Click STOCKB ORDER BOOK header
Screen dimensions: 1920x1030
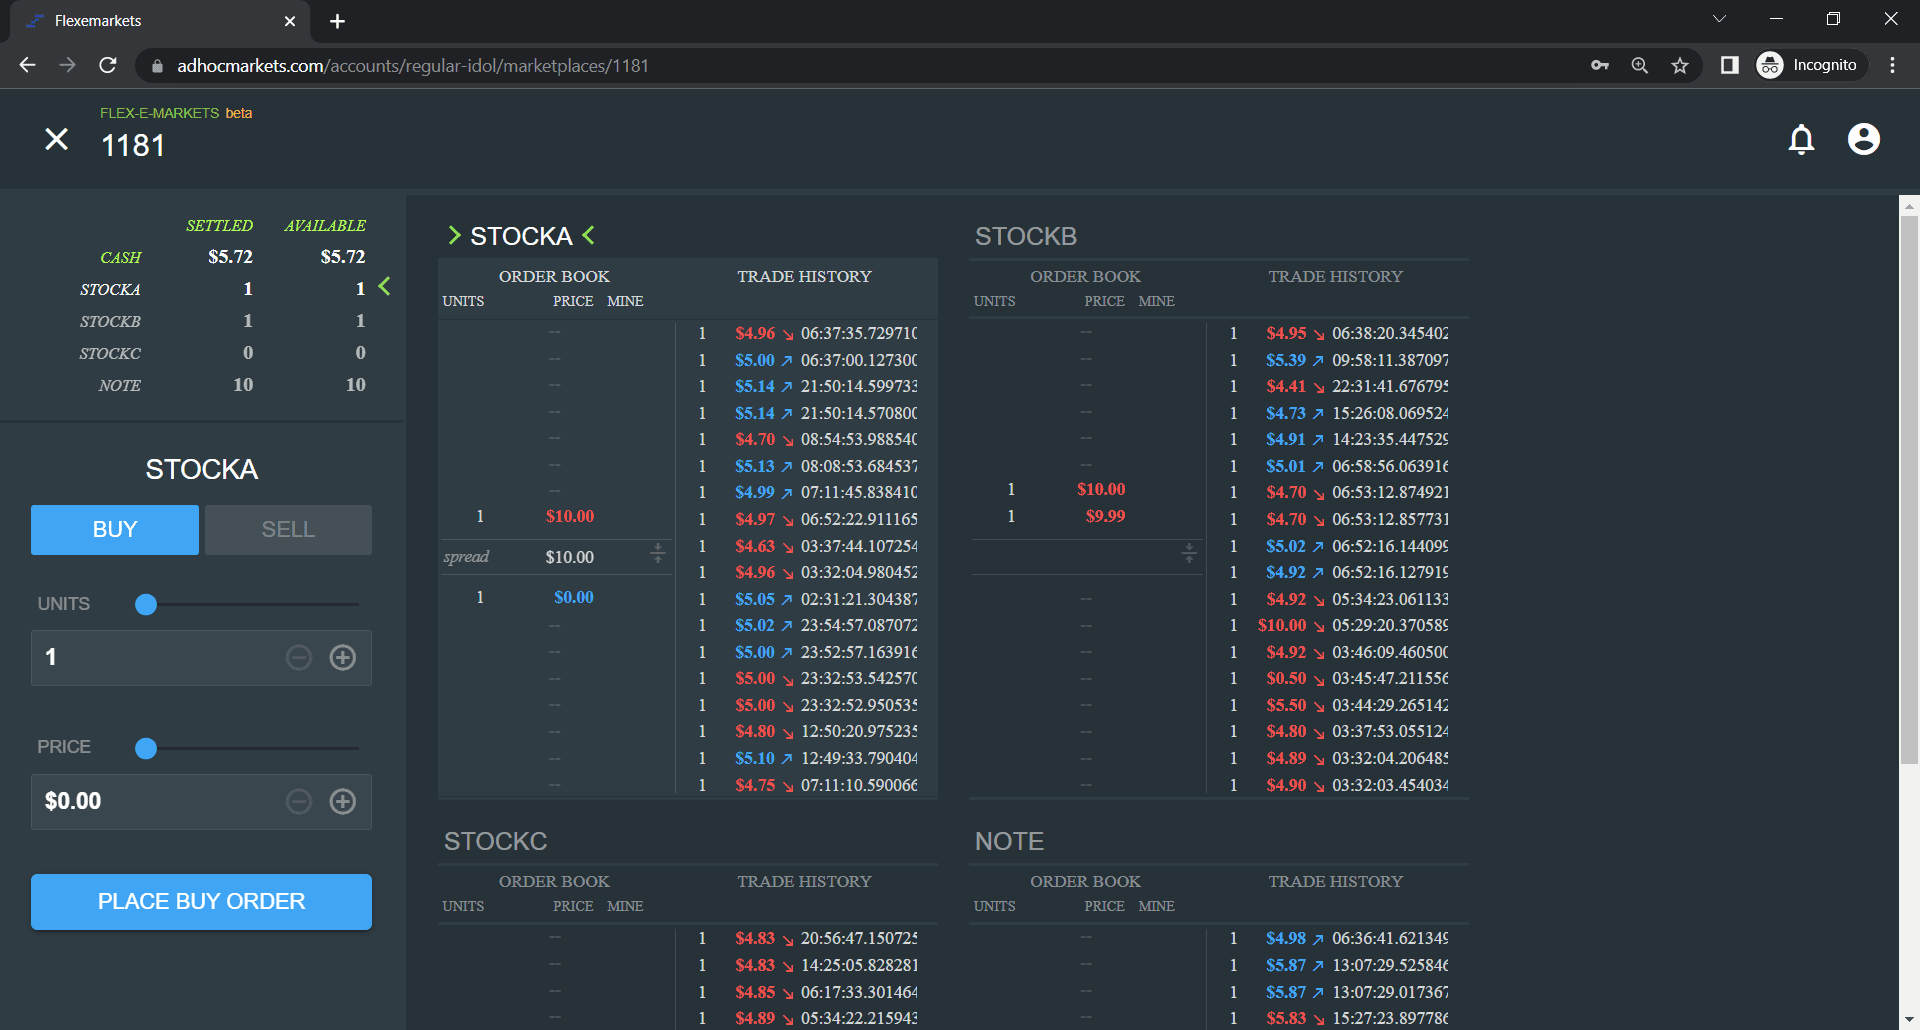click(1085, 276)
